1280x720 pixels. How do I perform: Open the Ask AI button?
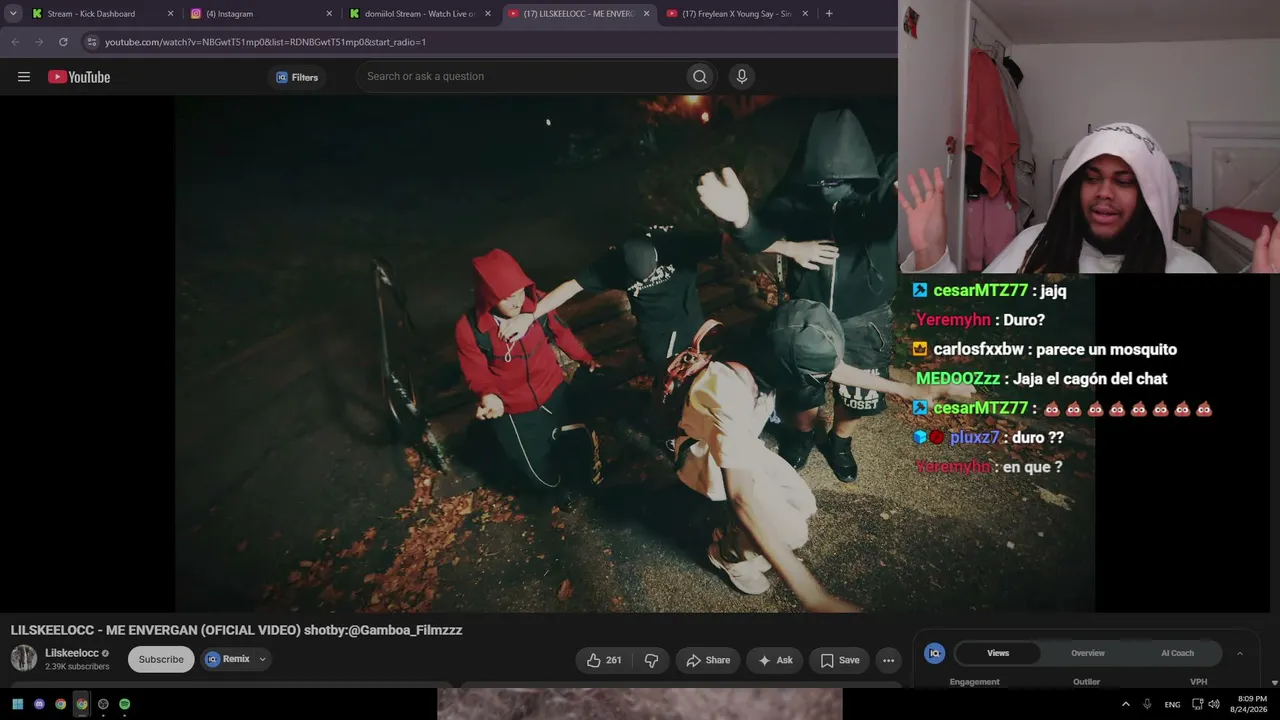(x=775, y=660)
